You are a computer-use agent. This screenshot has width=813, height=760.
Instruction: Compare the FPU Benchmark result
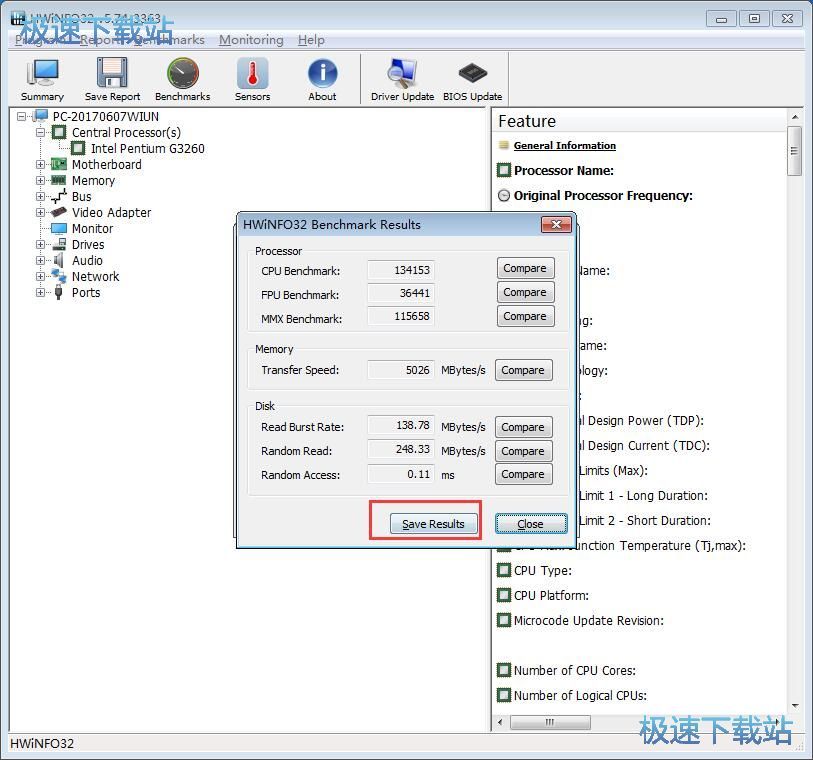coord(525,292)
